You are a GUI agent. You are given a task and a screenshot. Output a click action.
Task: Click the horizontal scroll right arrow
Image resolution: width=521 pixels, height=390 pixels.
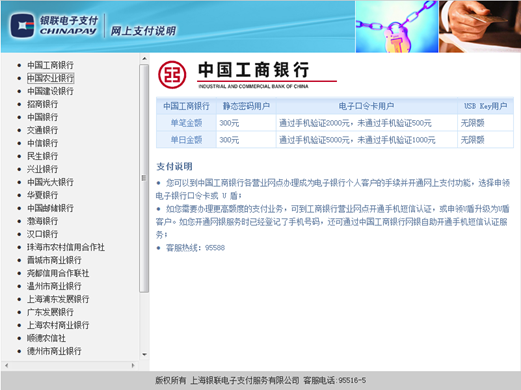click(x=133, y=365)
